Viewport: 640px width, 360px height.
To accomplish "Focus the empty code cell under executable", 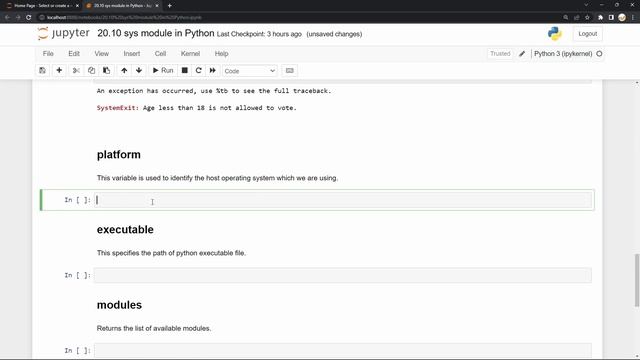I will [x=343, y=275].
